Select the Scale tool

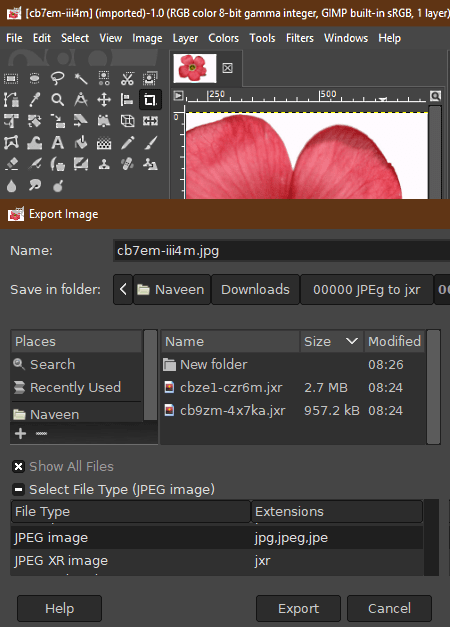[58, 121]
